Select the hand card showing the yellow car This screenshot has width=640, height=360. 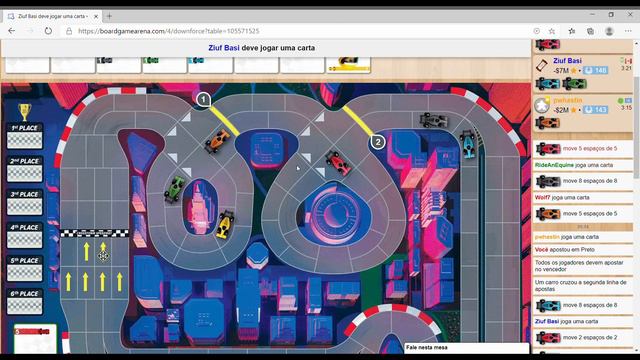click(348, 65)
